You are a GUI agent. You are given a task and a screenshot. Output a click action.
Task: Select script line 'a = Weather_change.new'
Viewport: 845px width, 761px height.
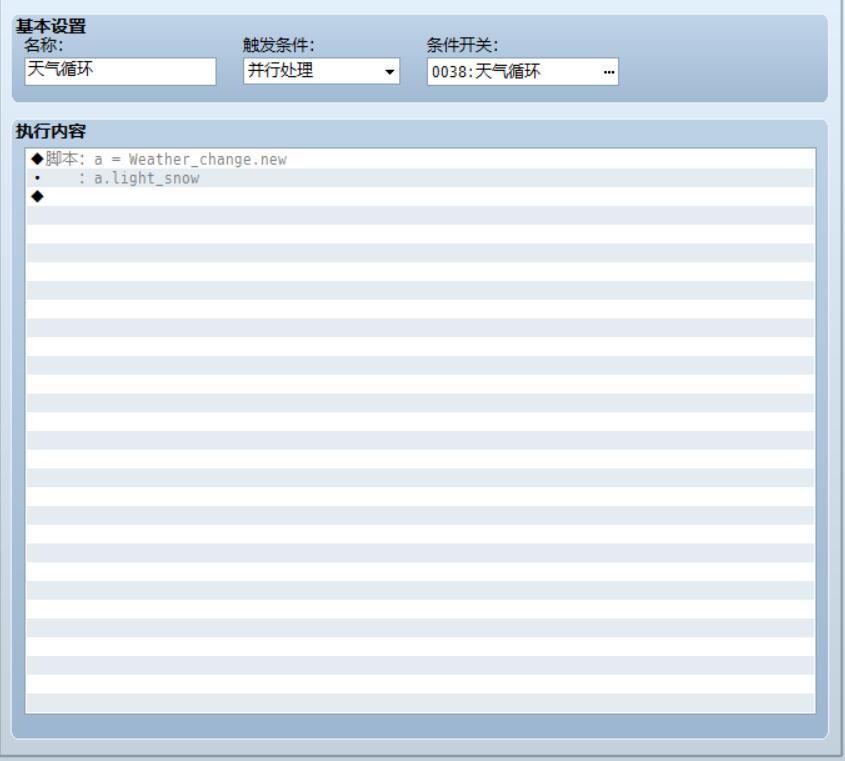click(420, 160)
